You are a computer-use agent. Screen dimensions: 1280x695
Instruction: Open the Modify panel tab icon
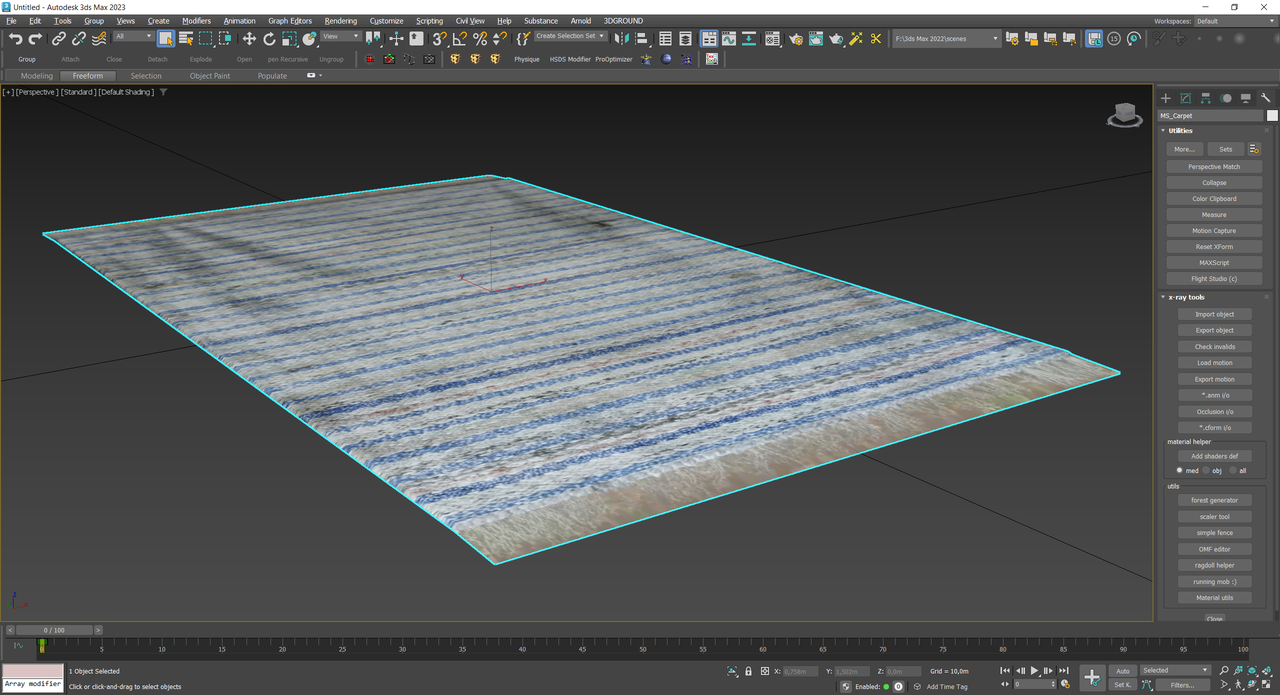pos(1185,98)
